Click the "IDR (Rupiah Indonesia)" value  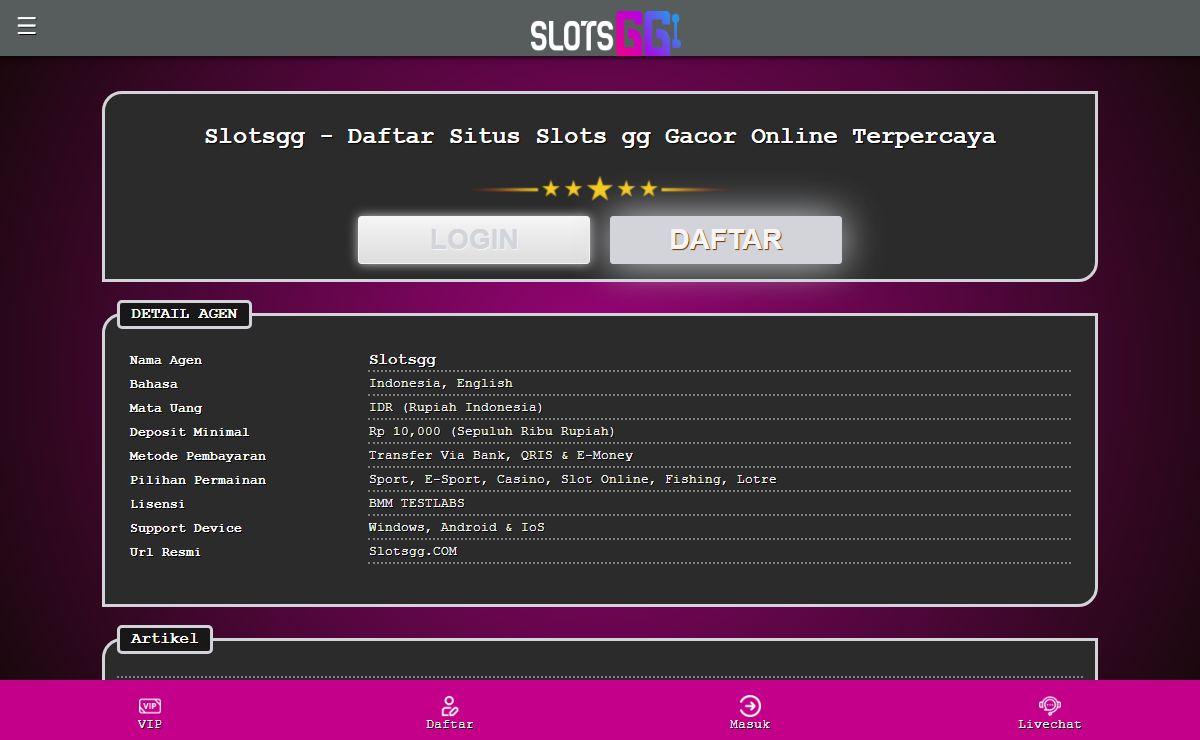tap(456, 408)
